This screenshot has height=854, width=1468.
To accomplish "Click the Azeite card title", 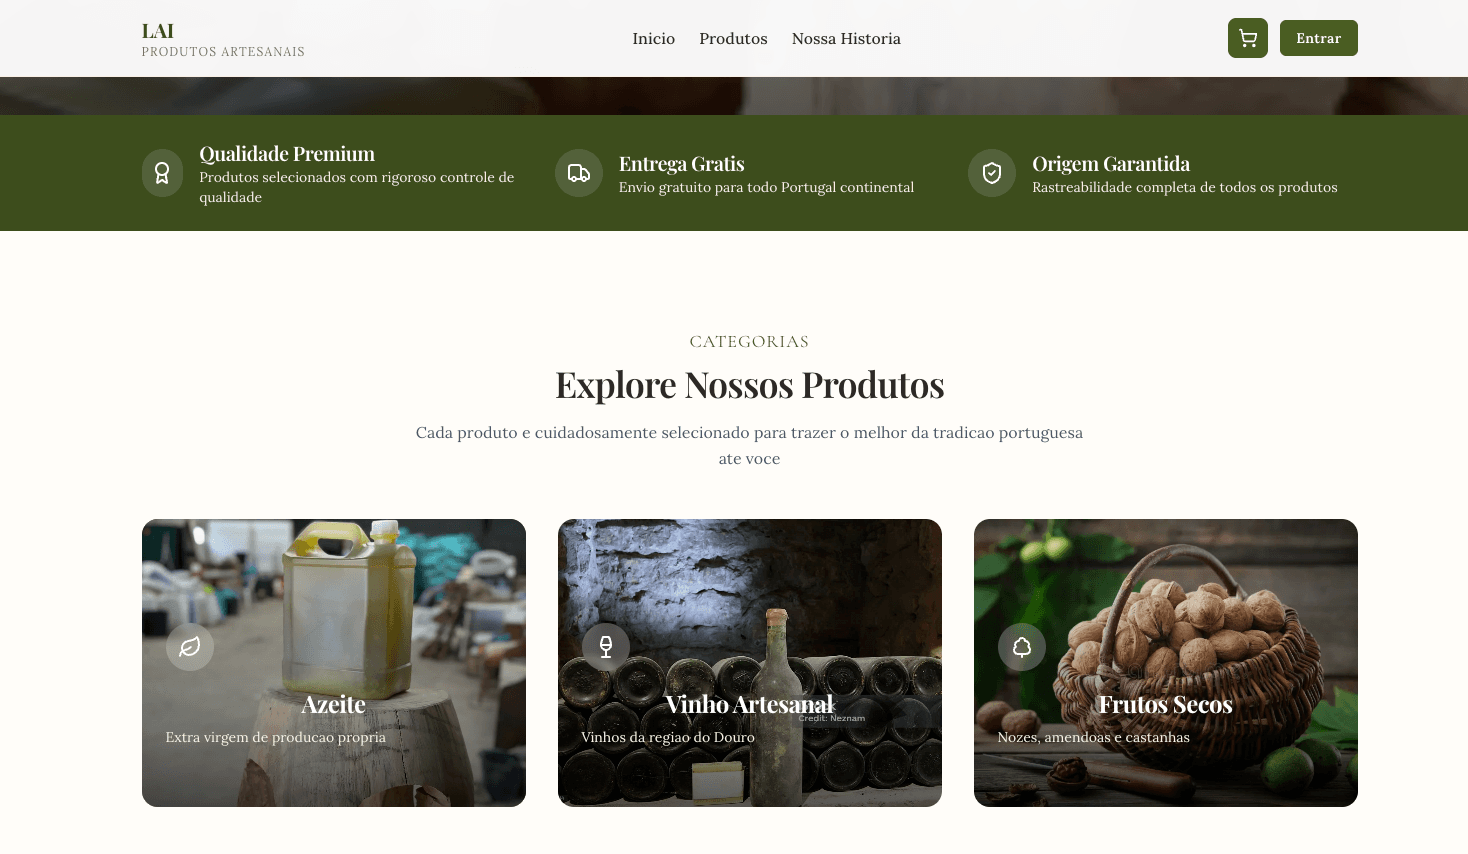I will click(334, 705).
